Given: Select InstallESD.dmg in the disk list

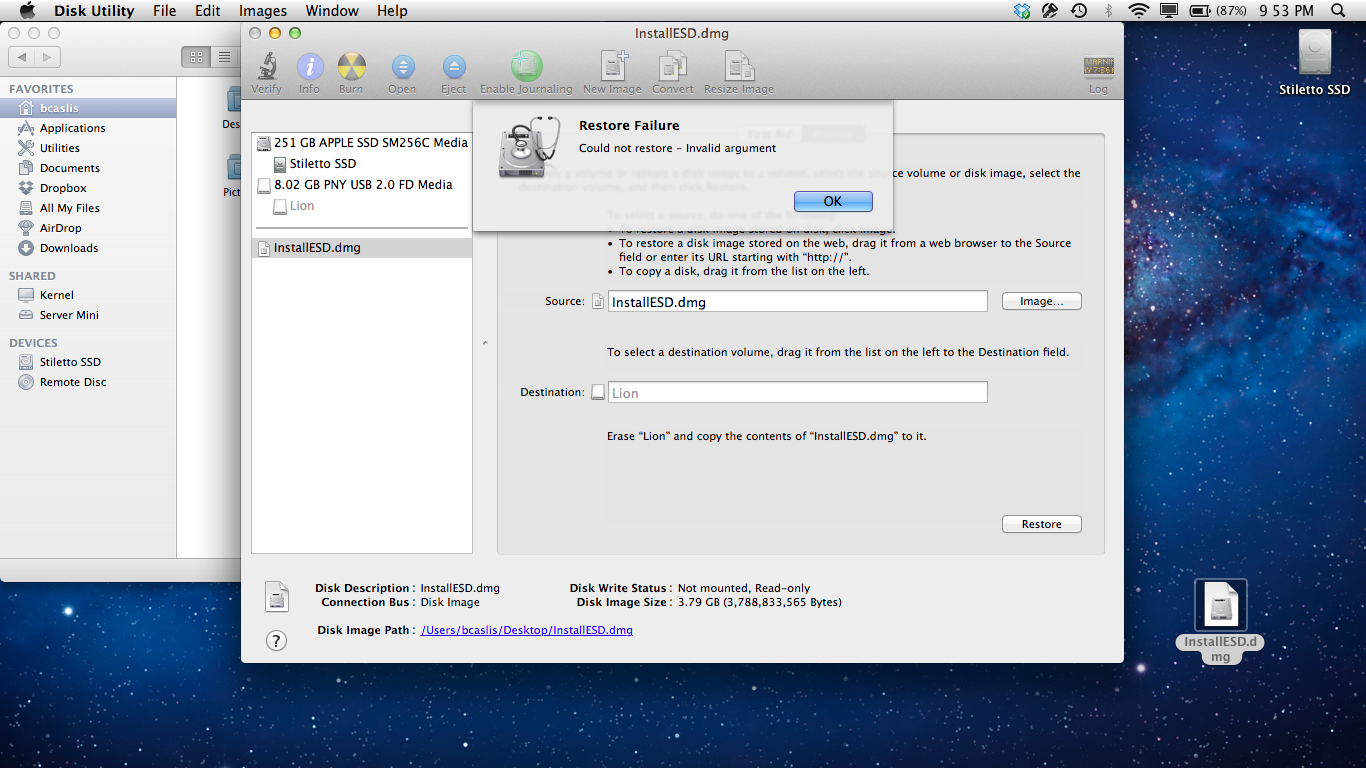Looking at the screenshot, I should (362, 248).
